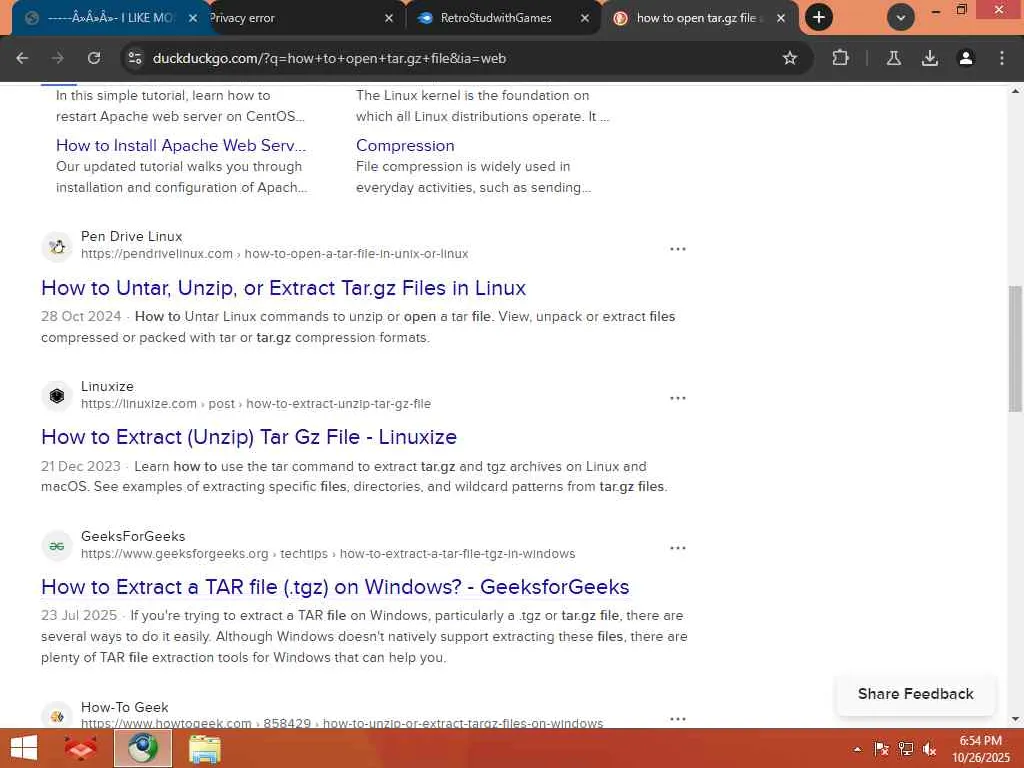Click the page vertical scrollbar thumb

[x=1015, y=349]
